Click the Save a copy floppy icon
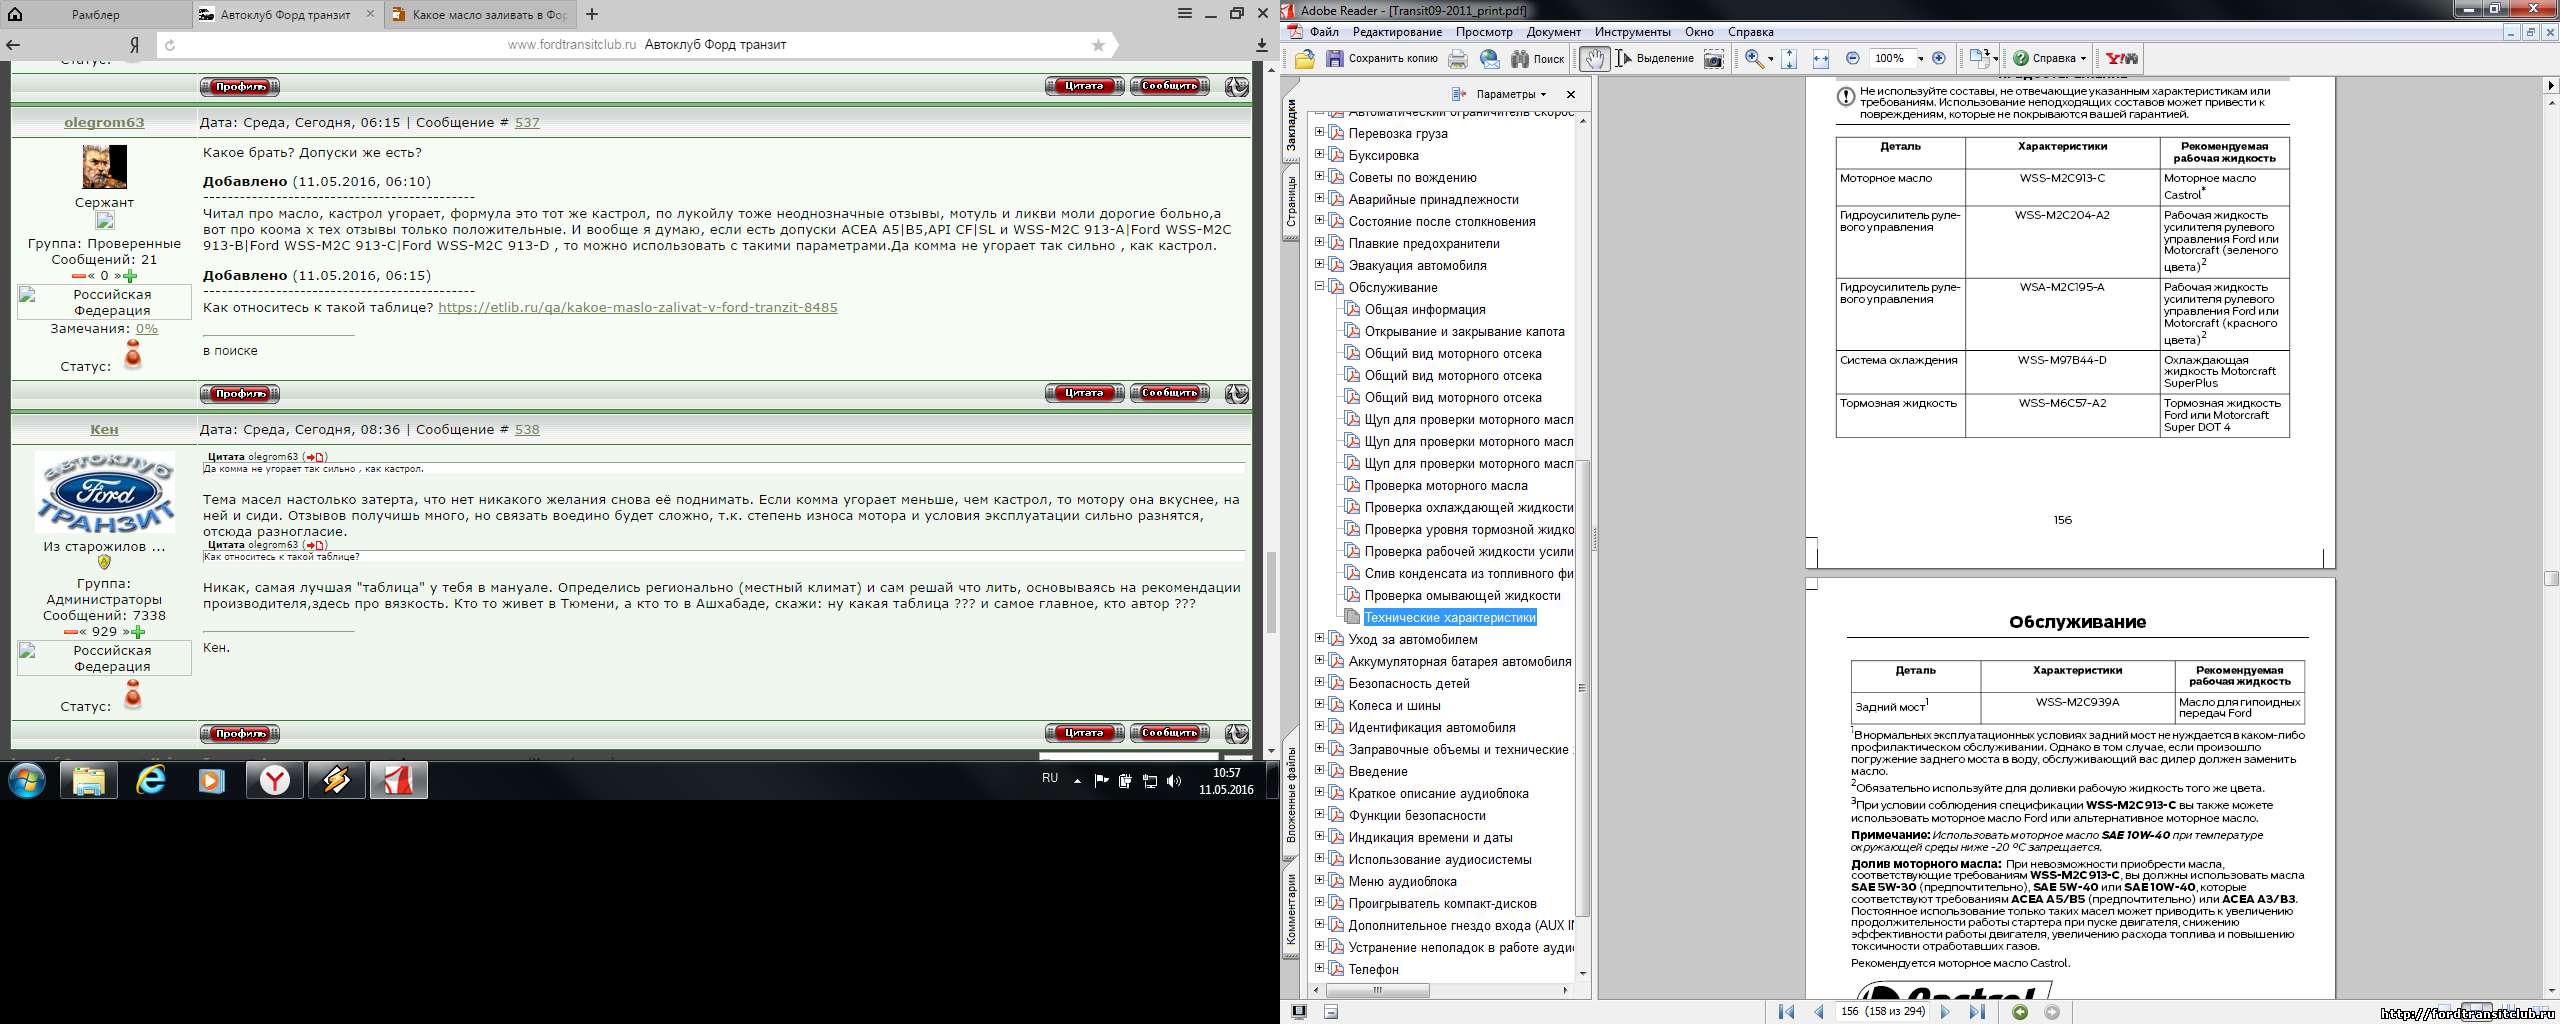Viewport: 2560px width, 1024px height. point(1334,59)
